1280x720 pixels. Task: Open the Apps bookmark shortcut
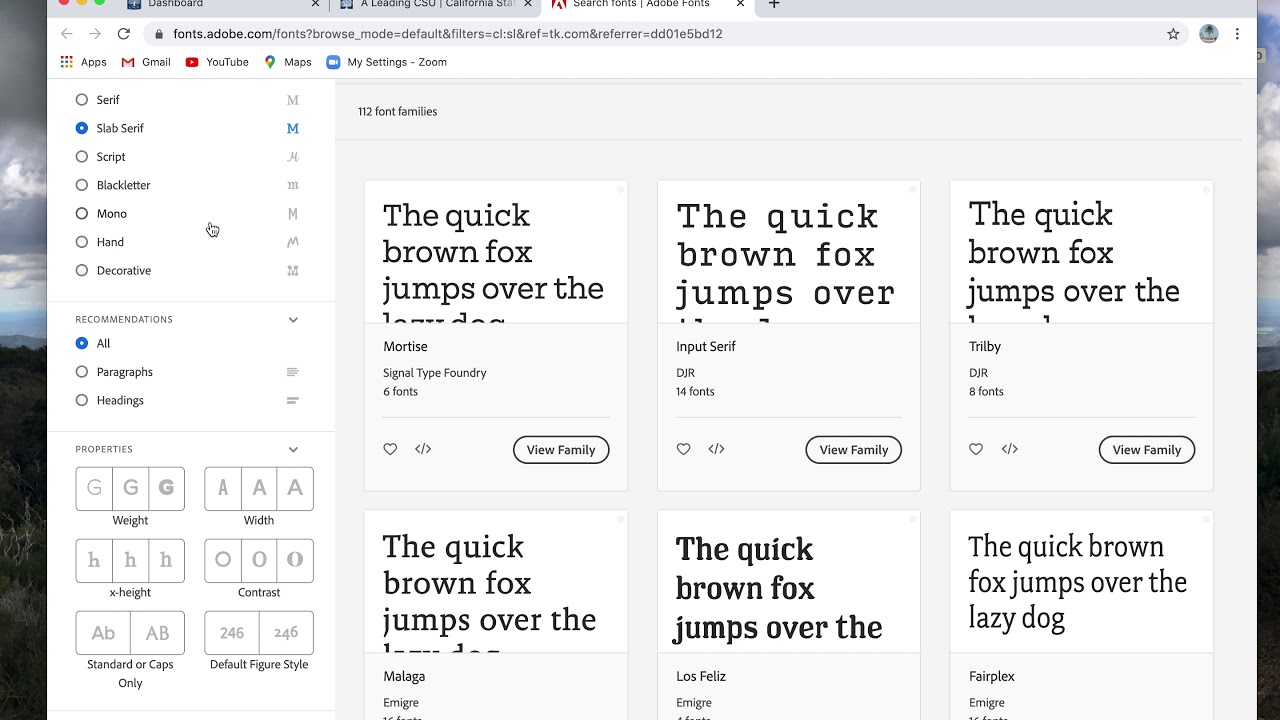pos(83,62)
